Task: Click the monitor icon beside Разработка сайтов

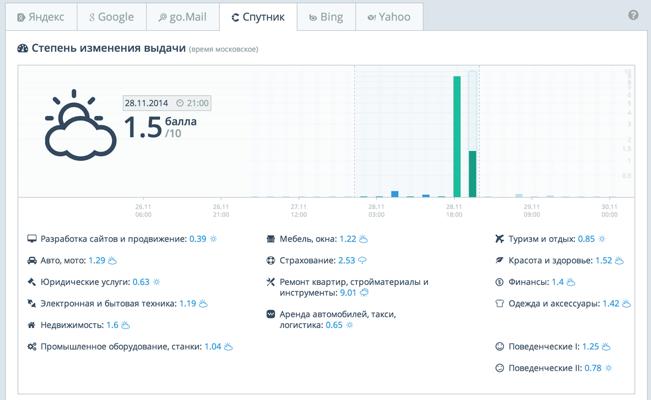Action: 32,239
